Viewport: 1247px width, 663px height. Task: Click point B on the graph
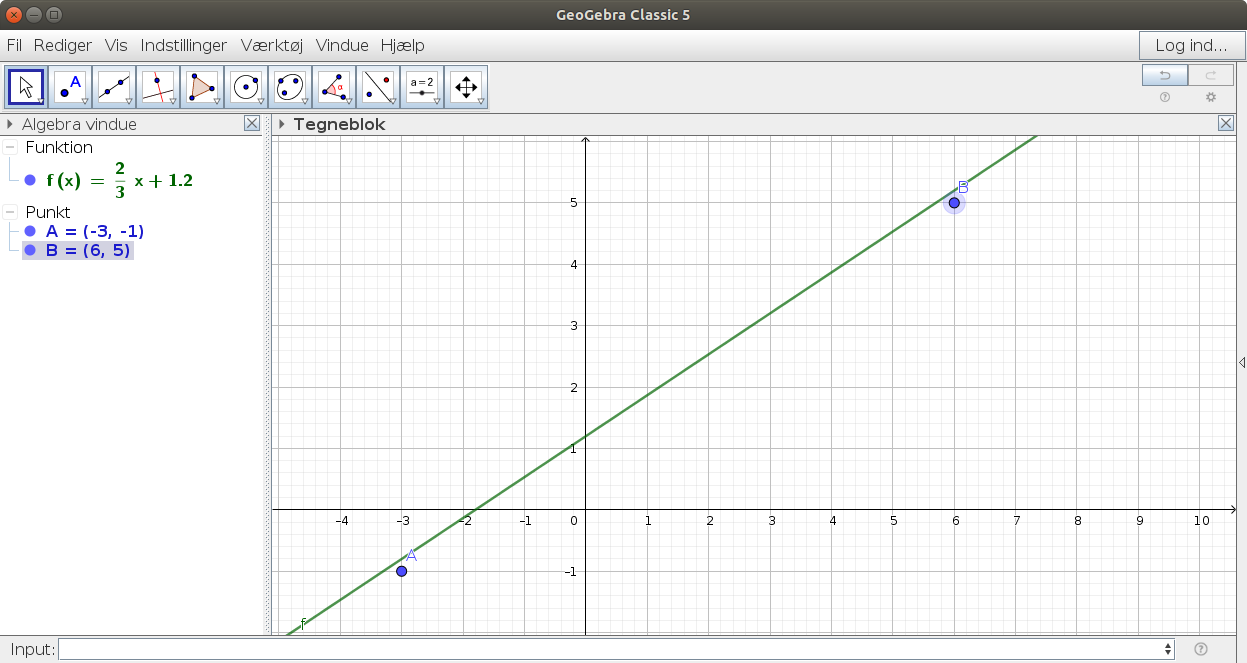pos(954,203)
